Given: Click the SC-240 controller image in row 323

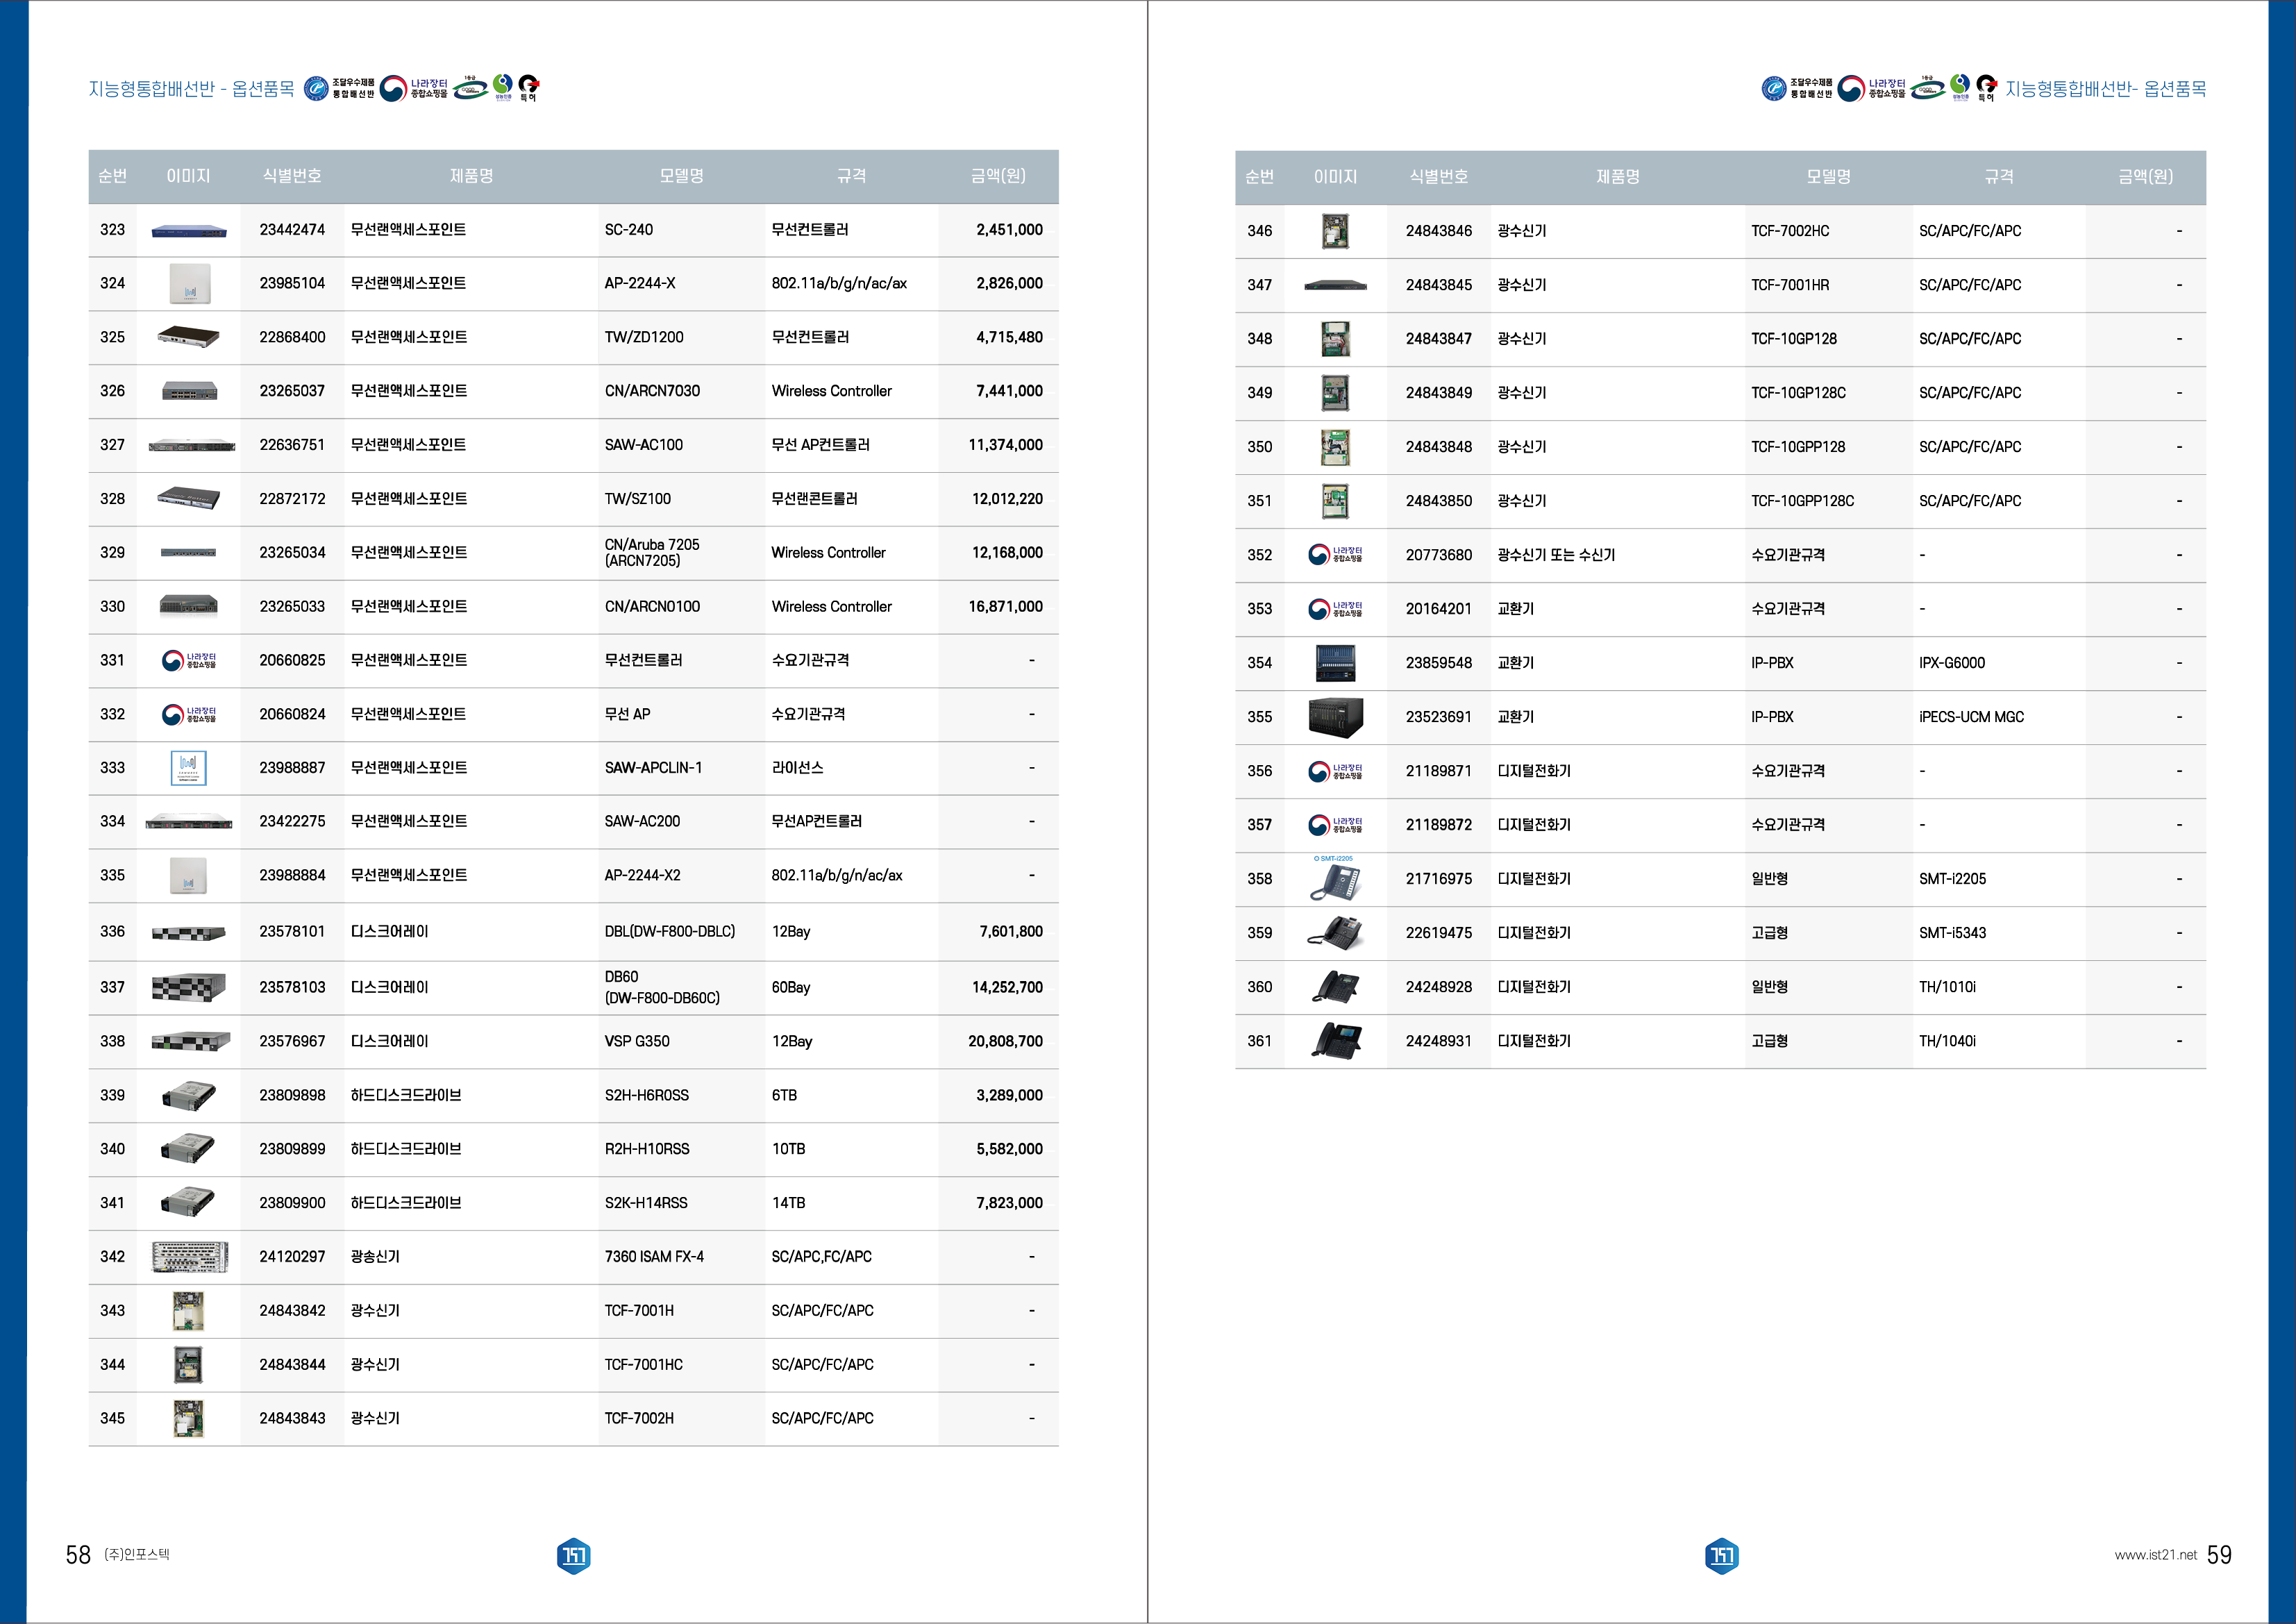Looking at the screenshot, I should coord(189,231).
